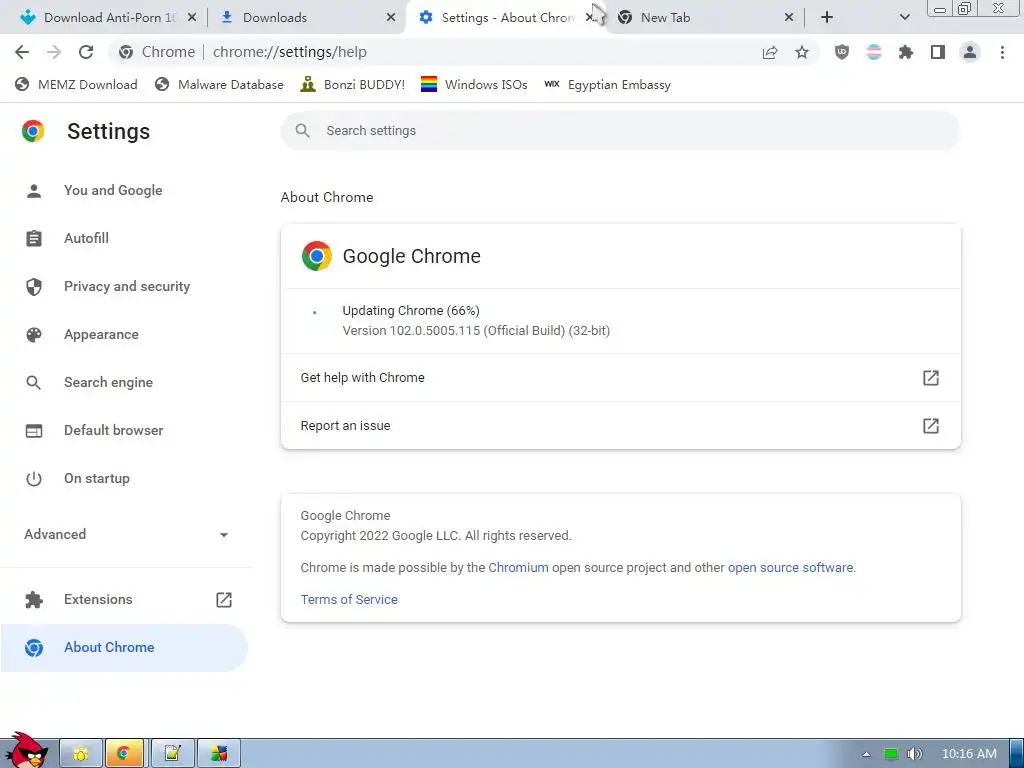The width and height of the screenshot is (1024, 768).
Task: Switch to the Downloads tab
Action: coord(274,18)
